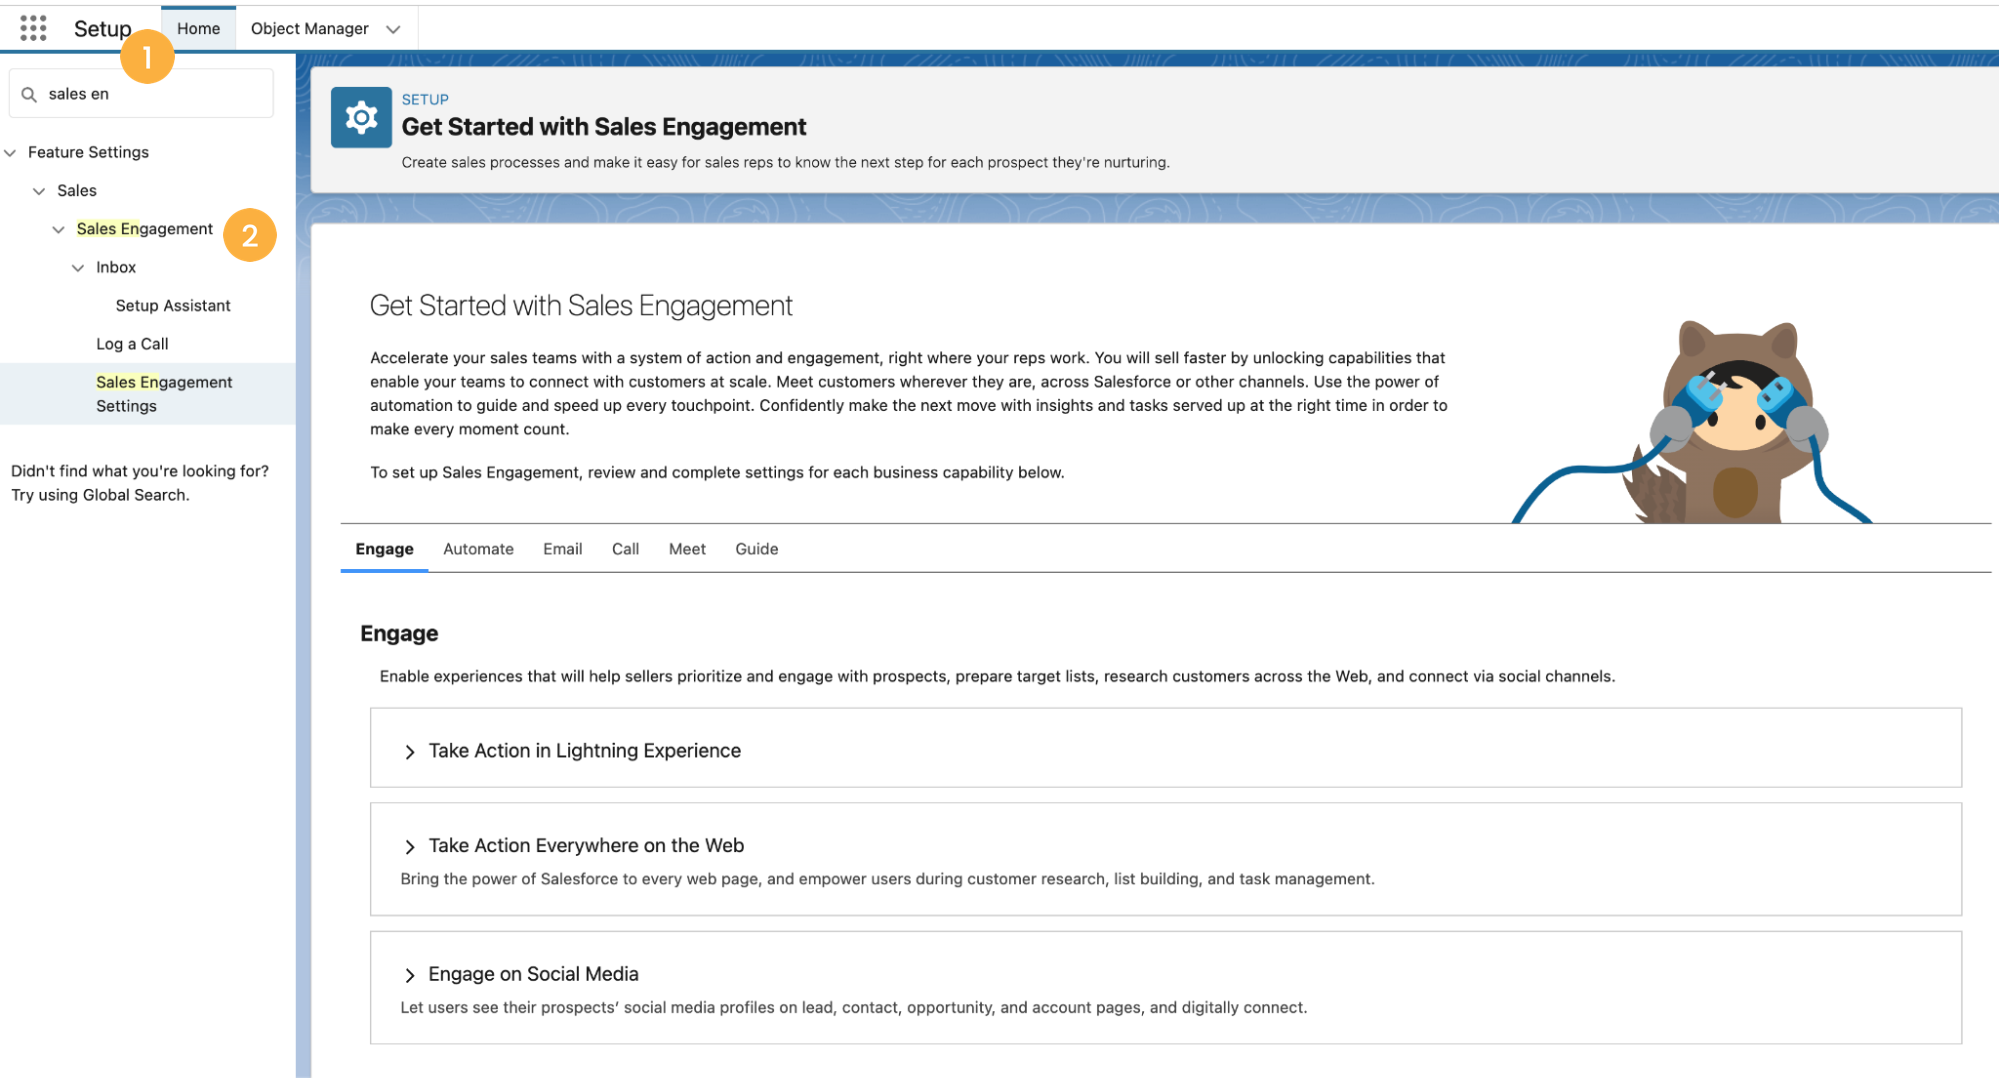The width and height of the screenshot is (1999, 1078).
Task: Click Engage on Social Media heading
Action: [533, 974]
